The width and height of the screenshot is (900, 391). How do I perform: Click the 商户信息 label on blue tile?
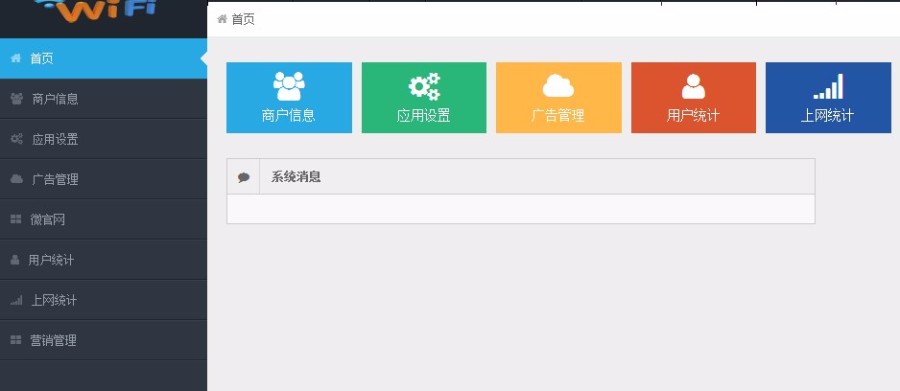pyautogui.click(x=289, y=116)
